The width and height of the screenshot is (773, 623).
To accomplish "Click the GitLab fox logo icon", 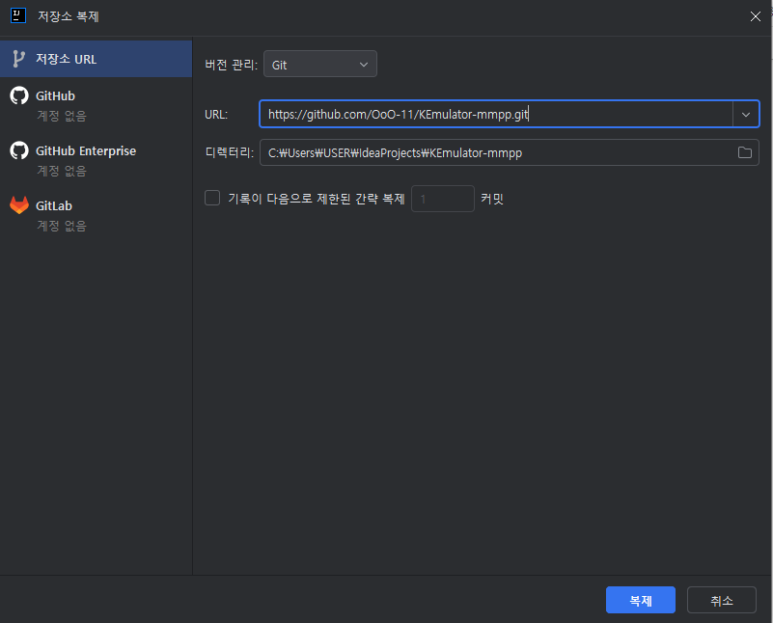I will (19, 205).
